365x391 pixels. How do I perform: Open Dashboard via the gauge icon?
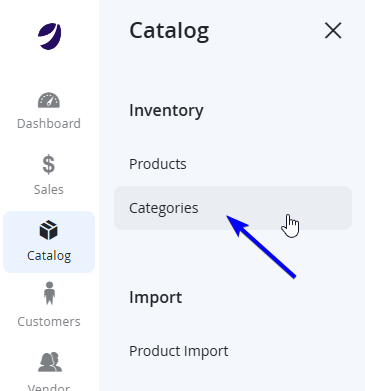pos(49,100)
